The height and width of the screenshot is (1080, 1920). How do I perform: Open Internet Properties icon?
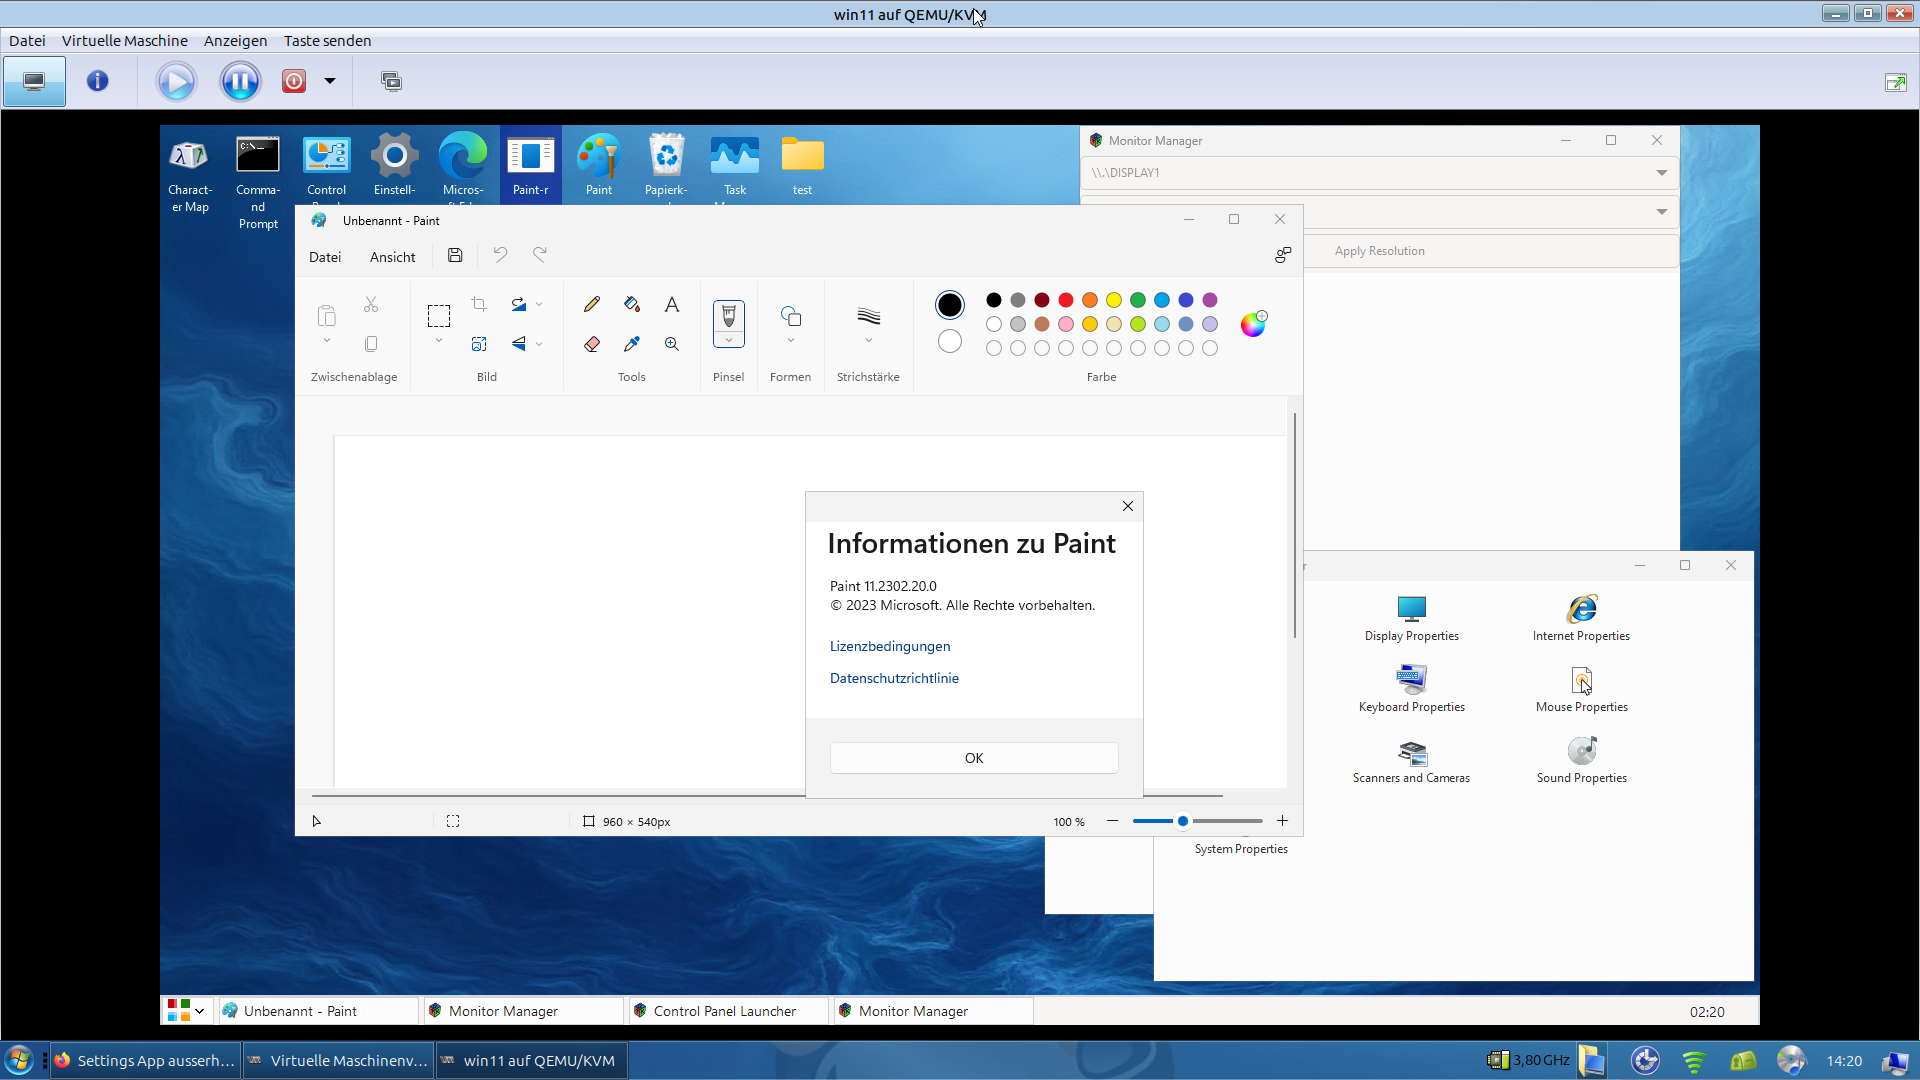pyautogui.click(x=1581, y=618)
